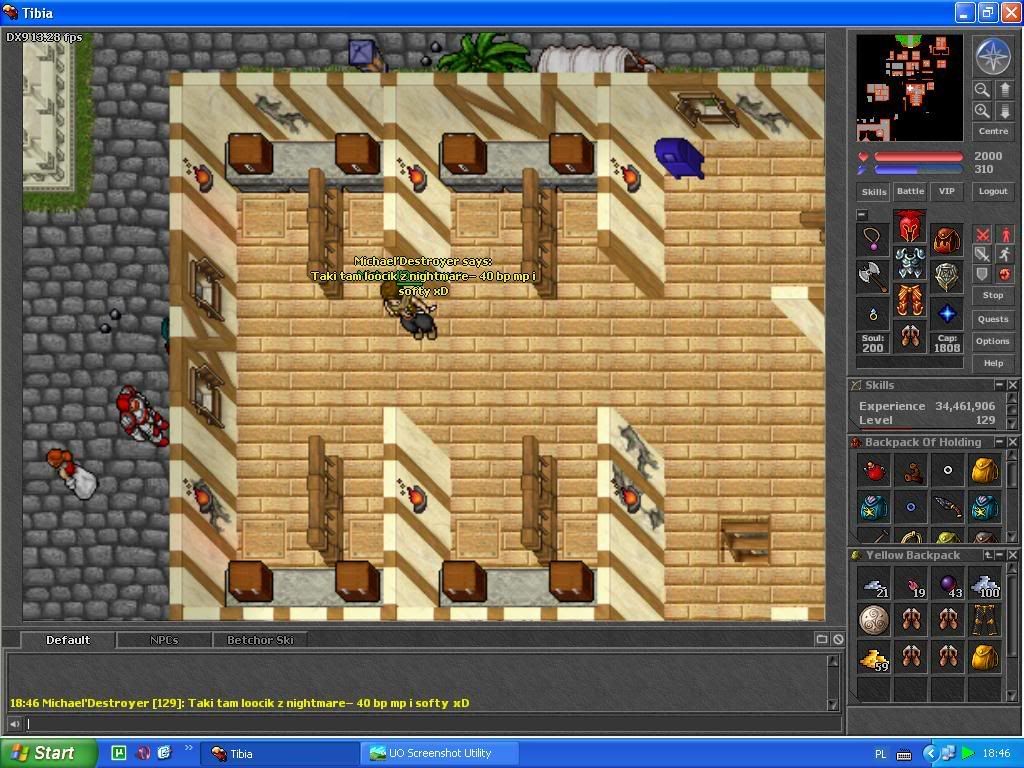
Task: Move the minimap down one floor
Action: (1004, 111)
